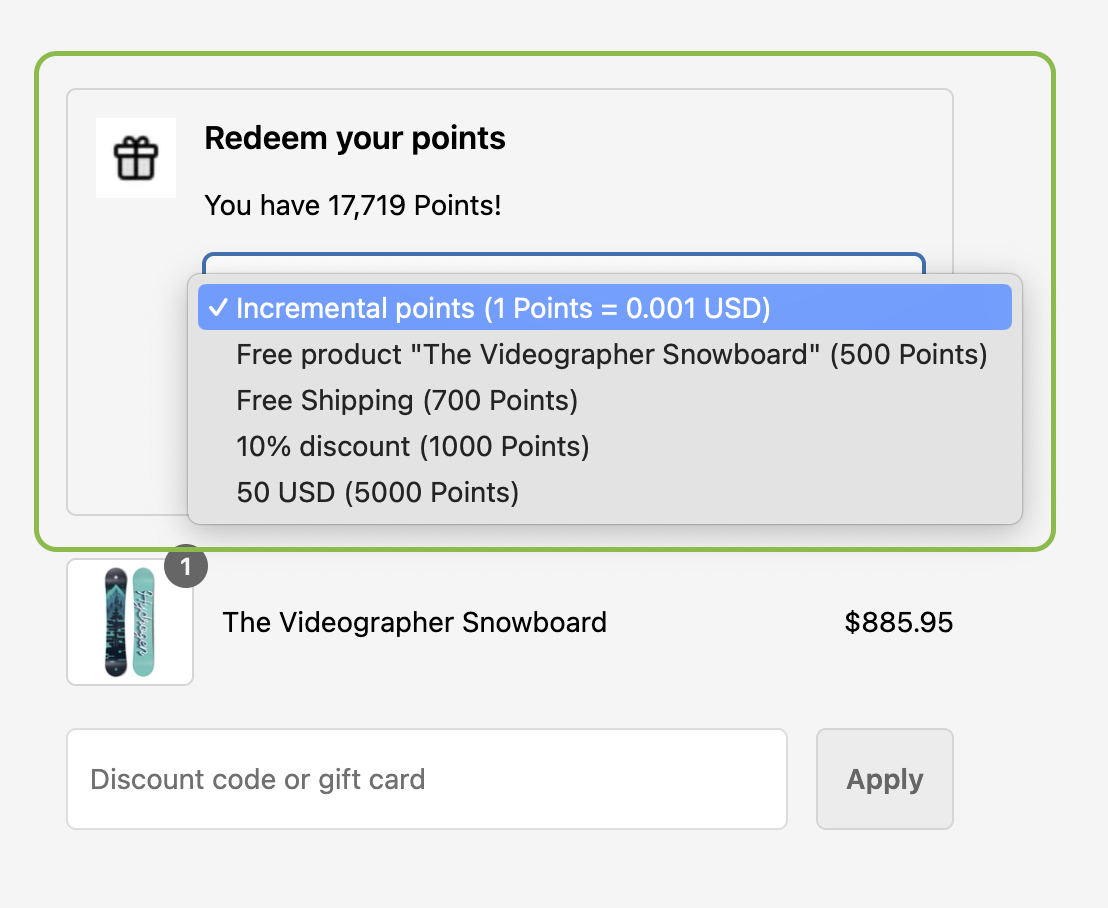The height and width of the screenshot is (908, 1108).
Task: Click "The Videographer Snowboard" product title
Action: pyautogui.click(x=414, y=622)
